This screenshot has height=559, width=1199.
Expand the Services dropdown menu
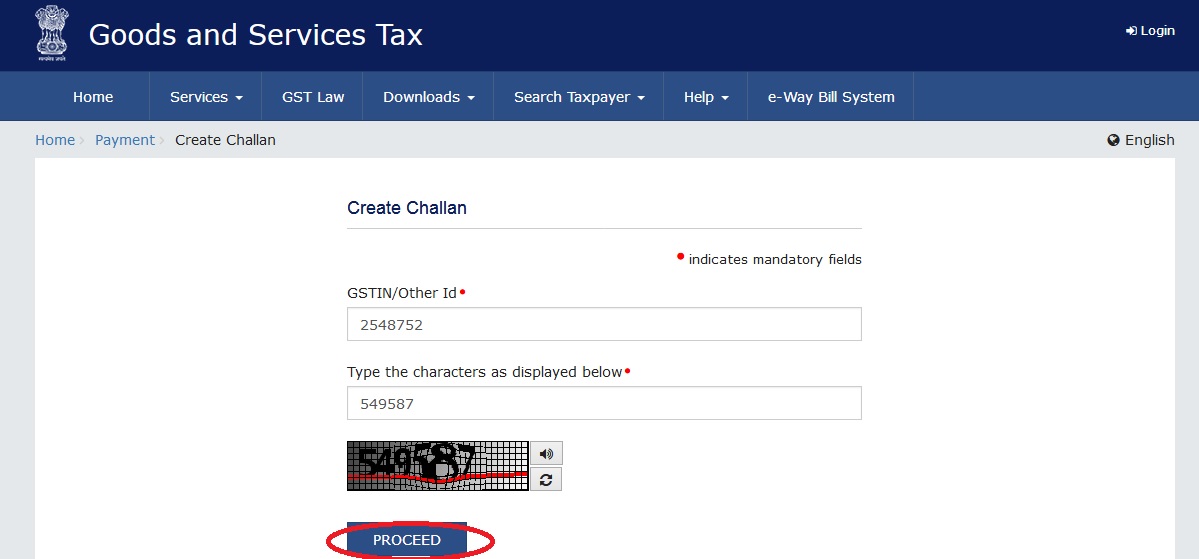(x=206, y=97)
